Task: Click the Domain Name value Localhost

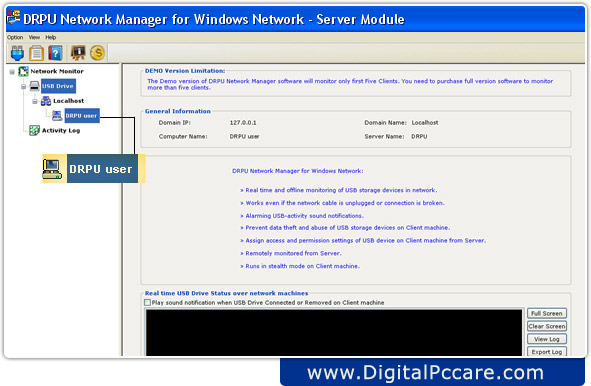Action: pyautogui.click(x=425, y=123)
